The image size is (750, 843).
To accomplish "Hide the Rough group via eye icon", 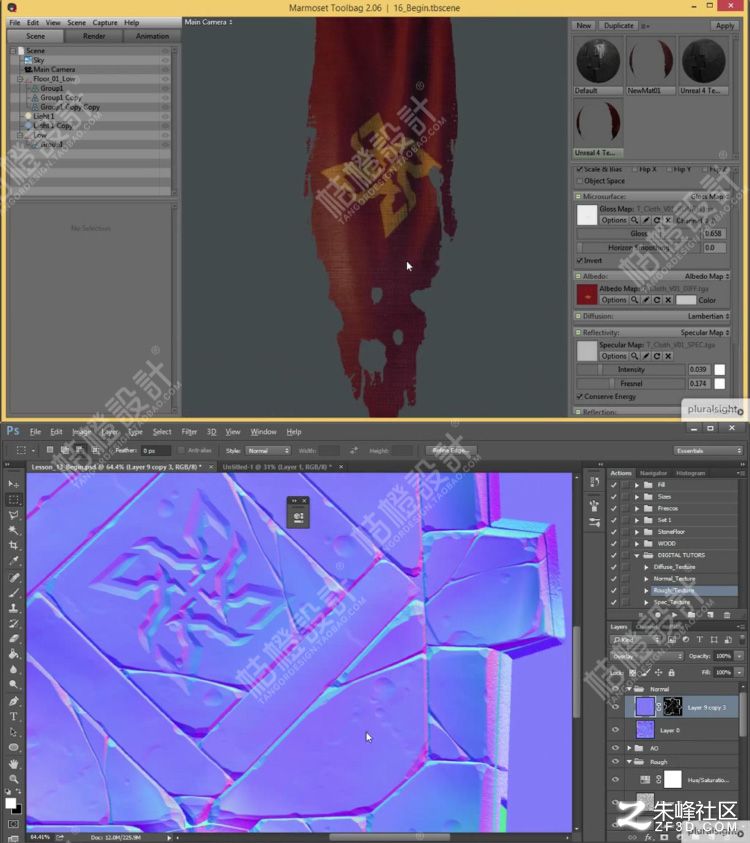I will [x=616, y=762].
